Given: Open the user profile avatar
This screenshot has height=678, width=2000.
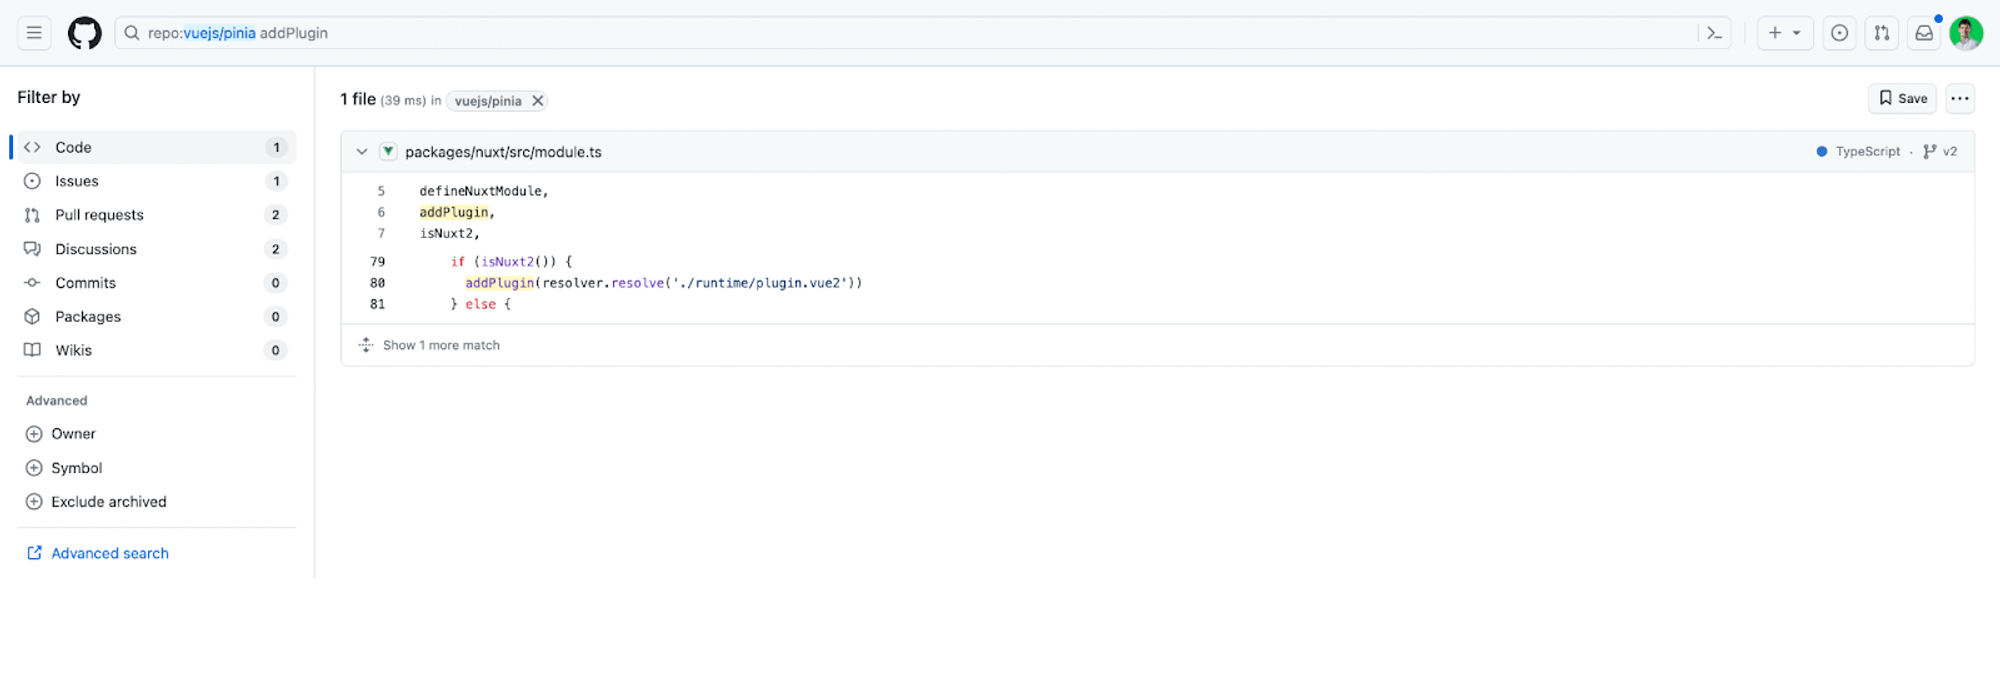Looking at the screenshot, I should tap(1965, 33).
